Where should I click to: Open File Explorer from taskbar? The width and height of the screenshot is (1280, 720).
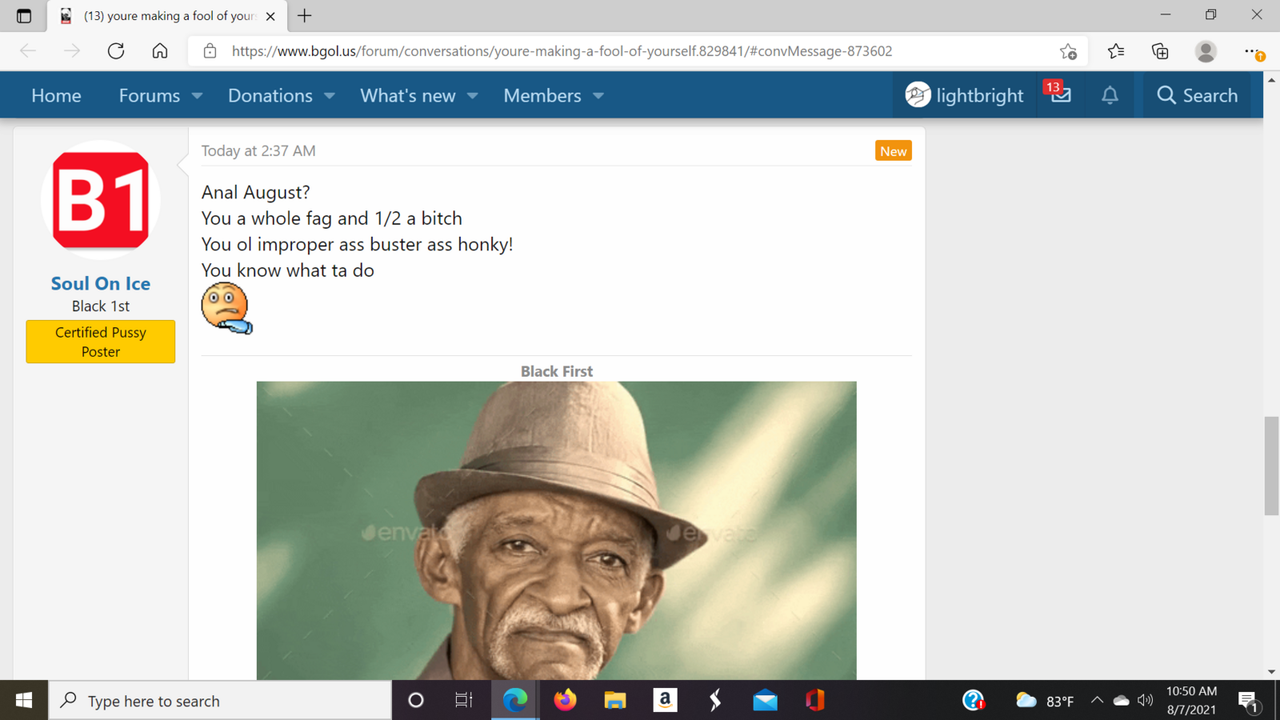pyautogui.click(x=614, y=701)
